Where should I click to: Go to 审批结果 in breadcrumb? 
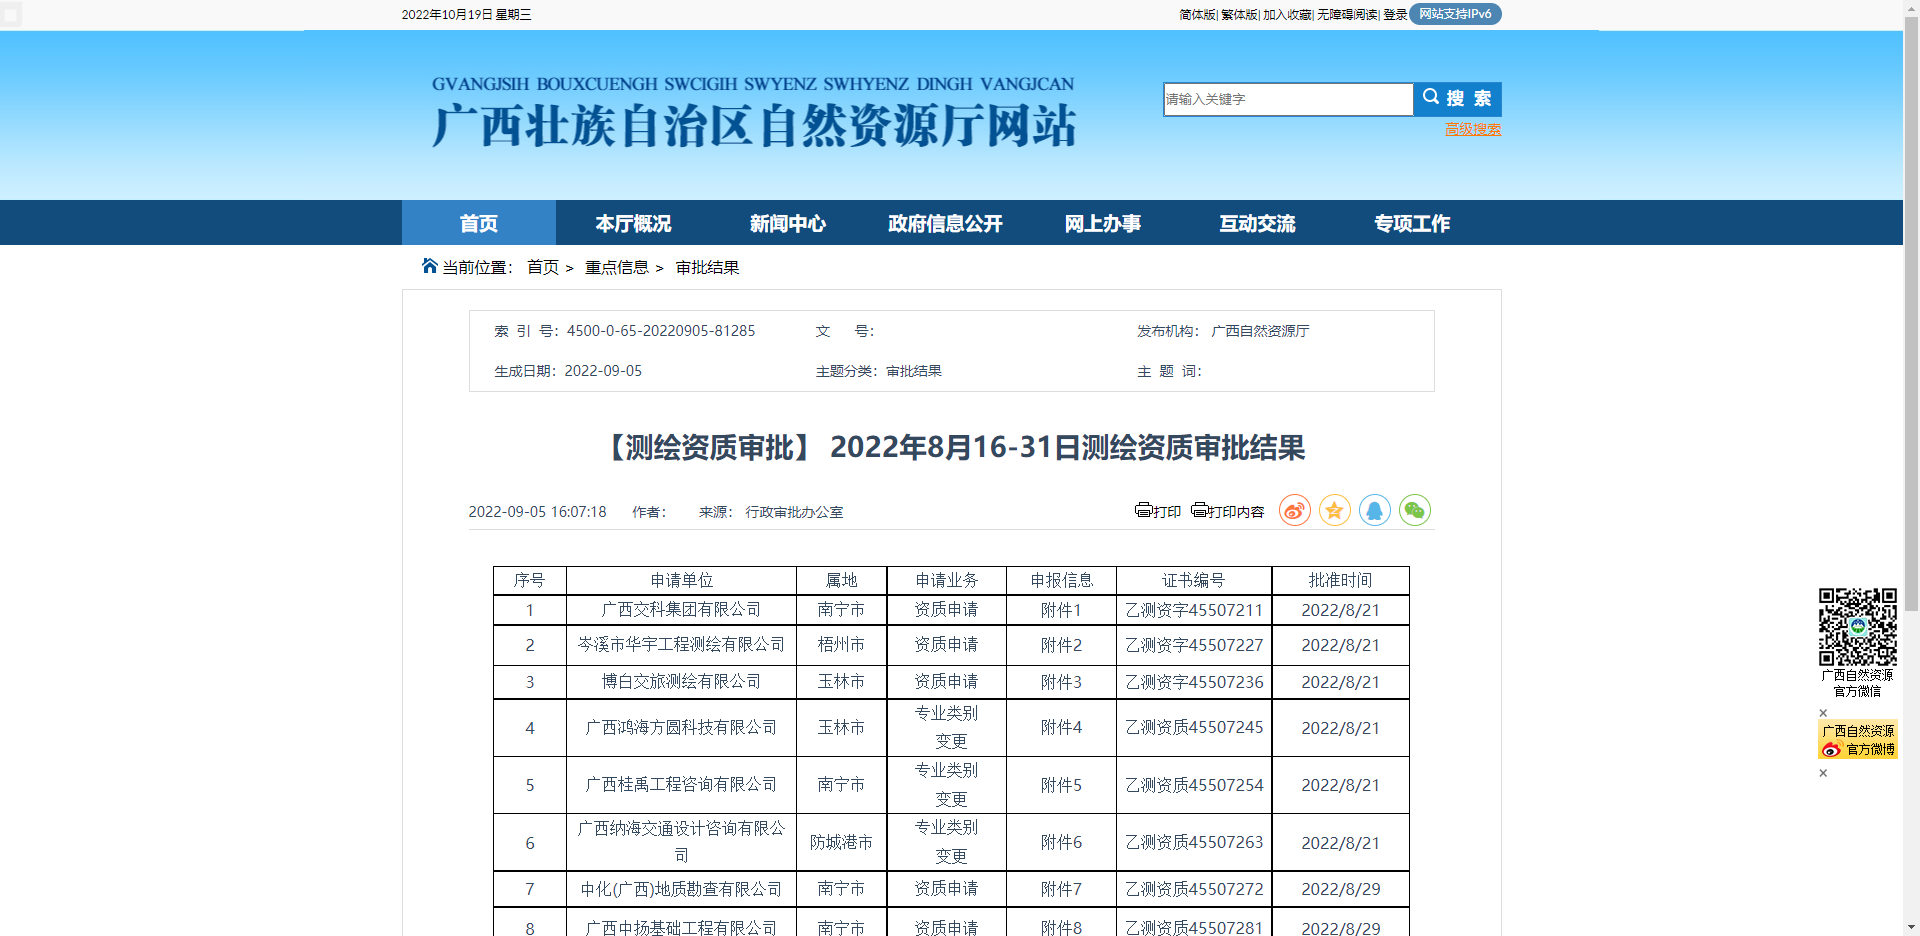(707, 267)
